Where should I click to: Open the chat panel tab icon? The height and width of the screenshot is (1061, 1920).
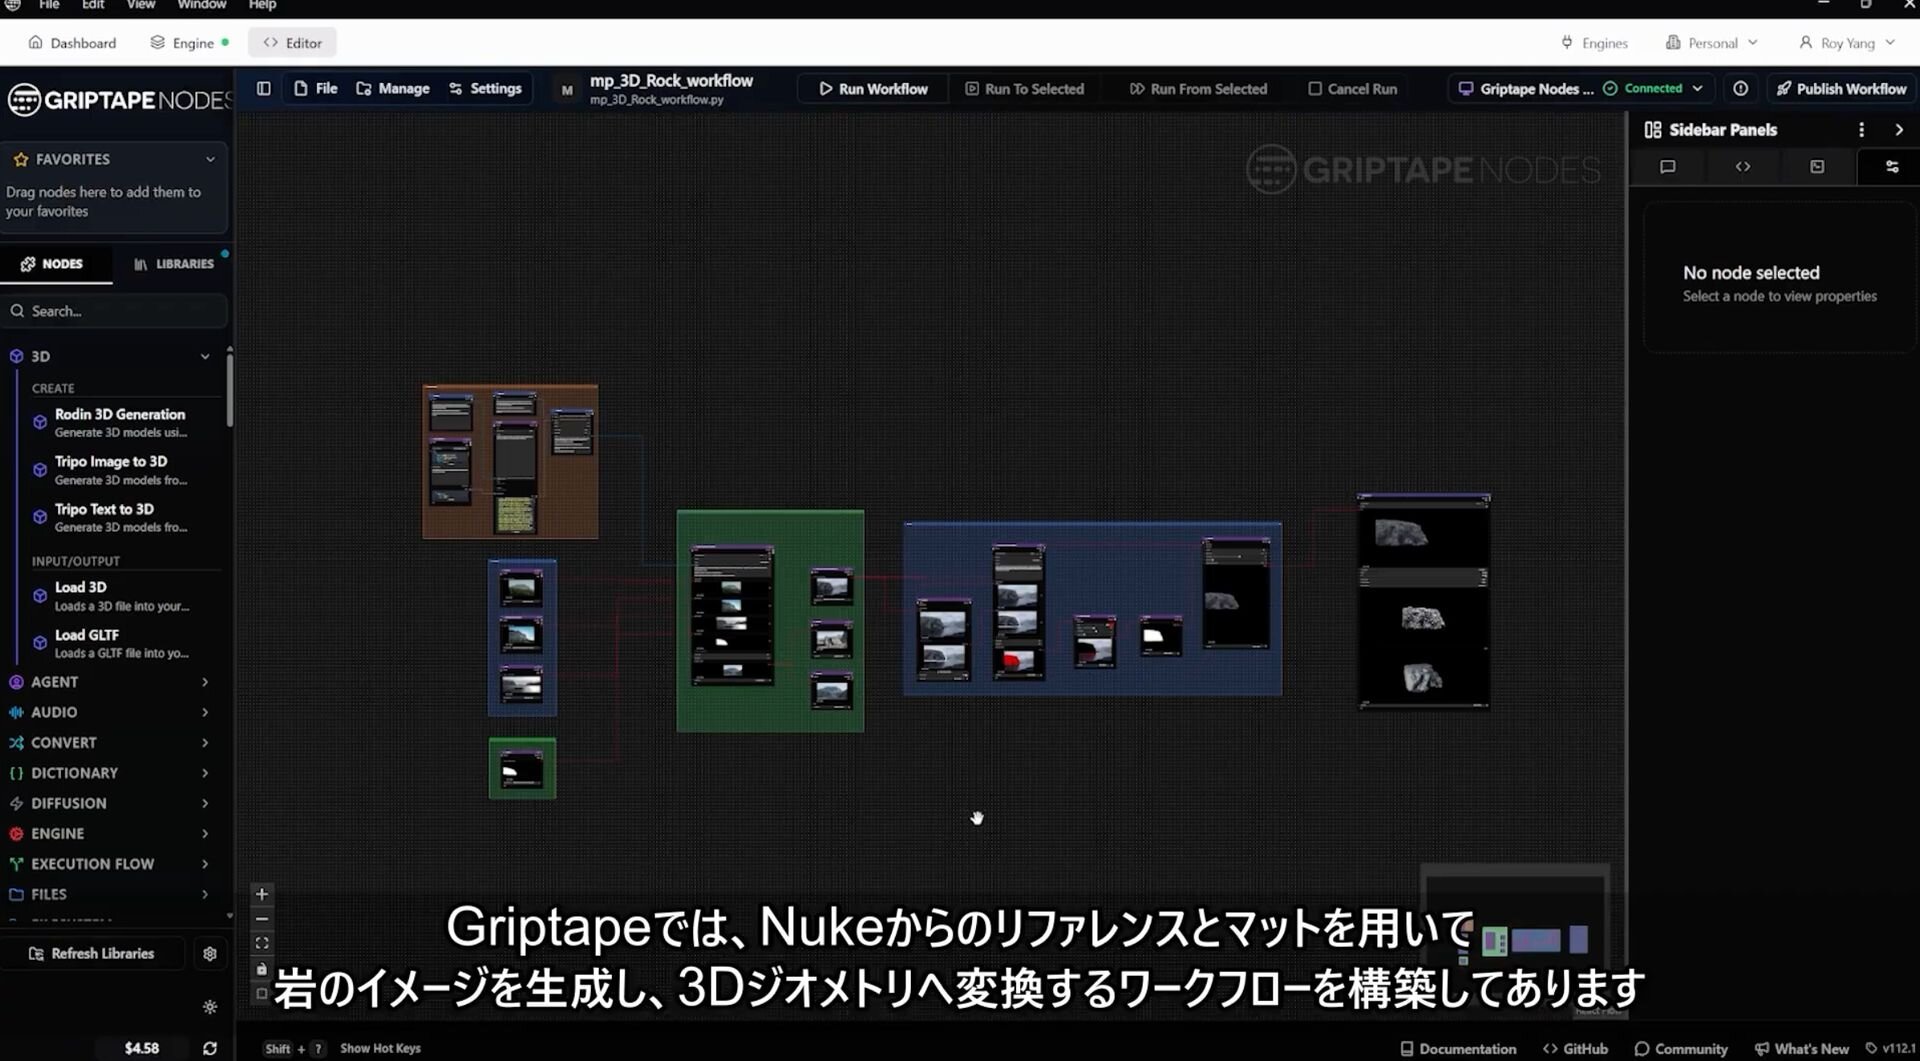[1668, 167]
